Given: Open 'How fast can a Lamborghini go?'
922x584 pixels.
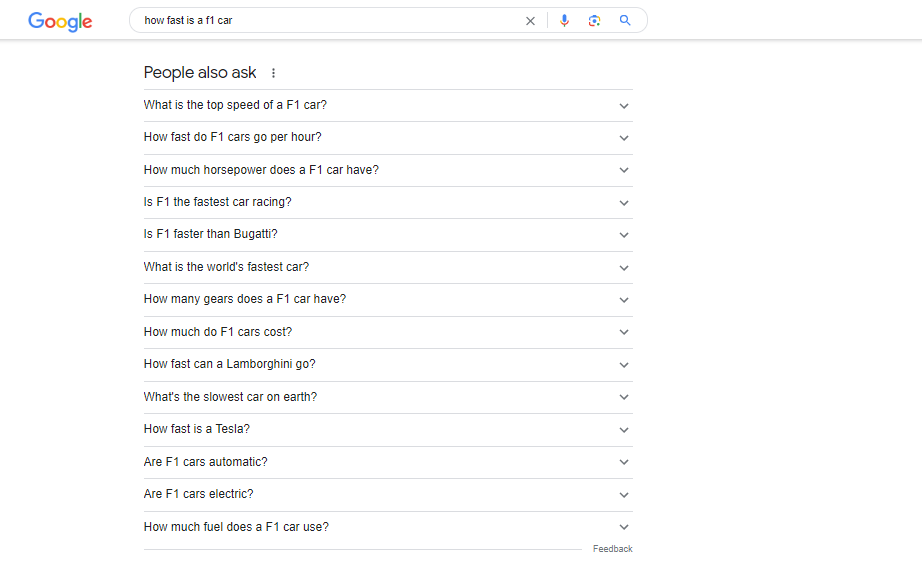Looking at the screenshot, I should (x=229, y=364).
